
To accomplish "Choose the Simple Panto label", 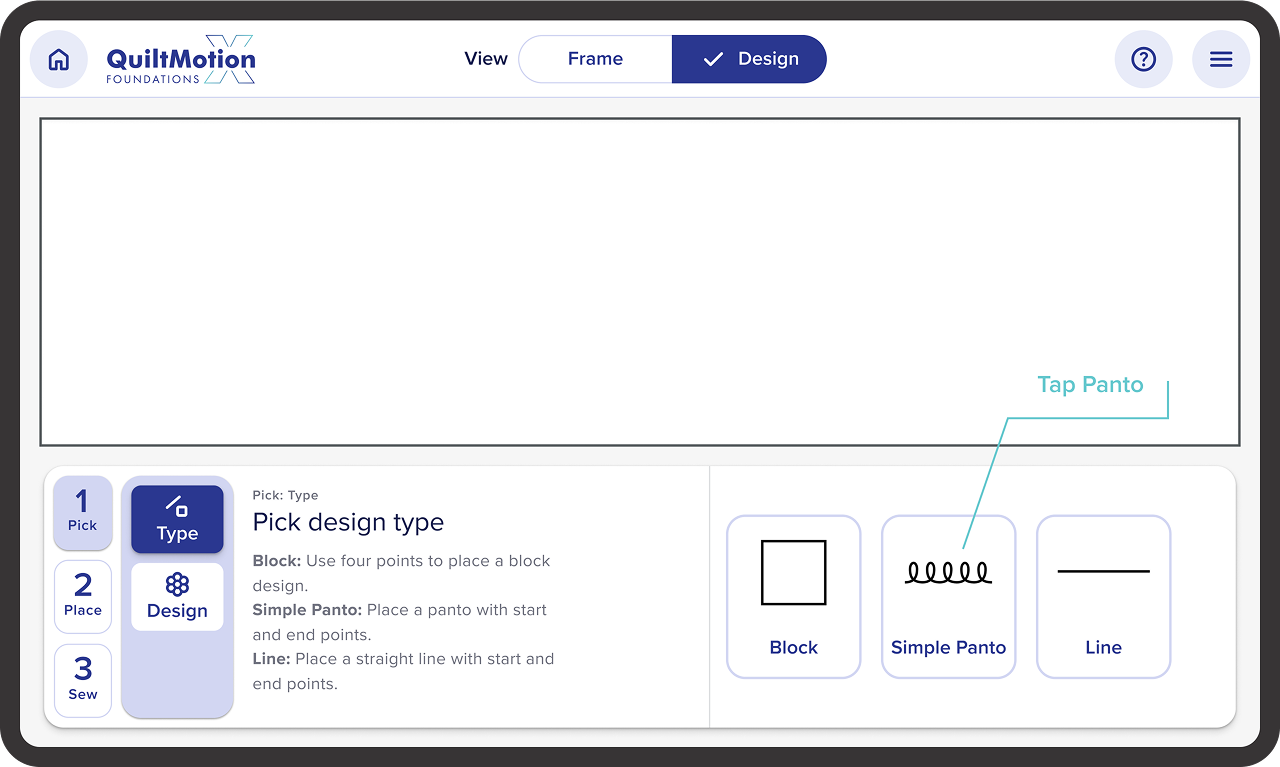I will point(948,647).
